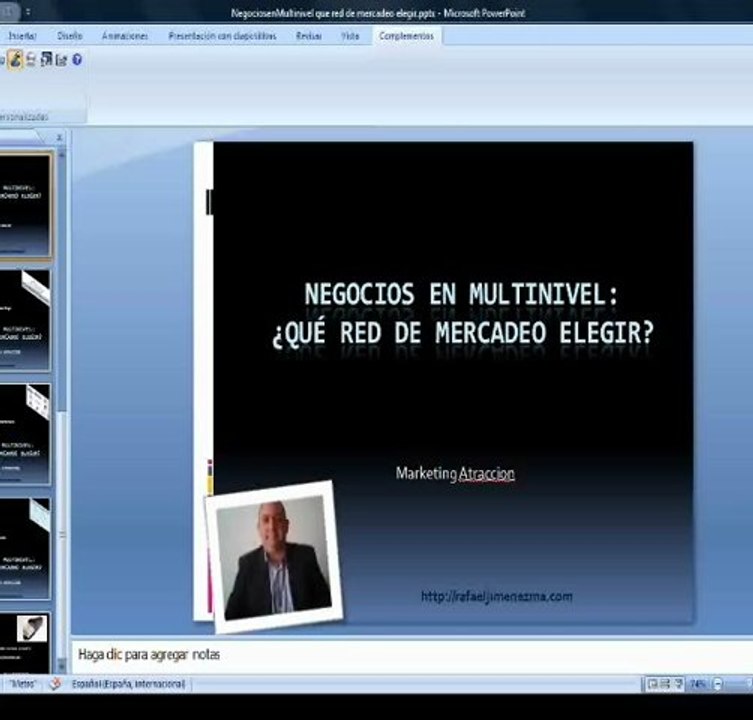Click the blue help question-mark icon in the toolbar
This screenshot has width=753, height=720.
77,60
